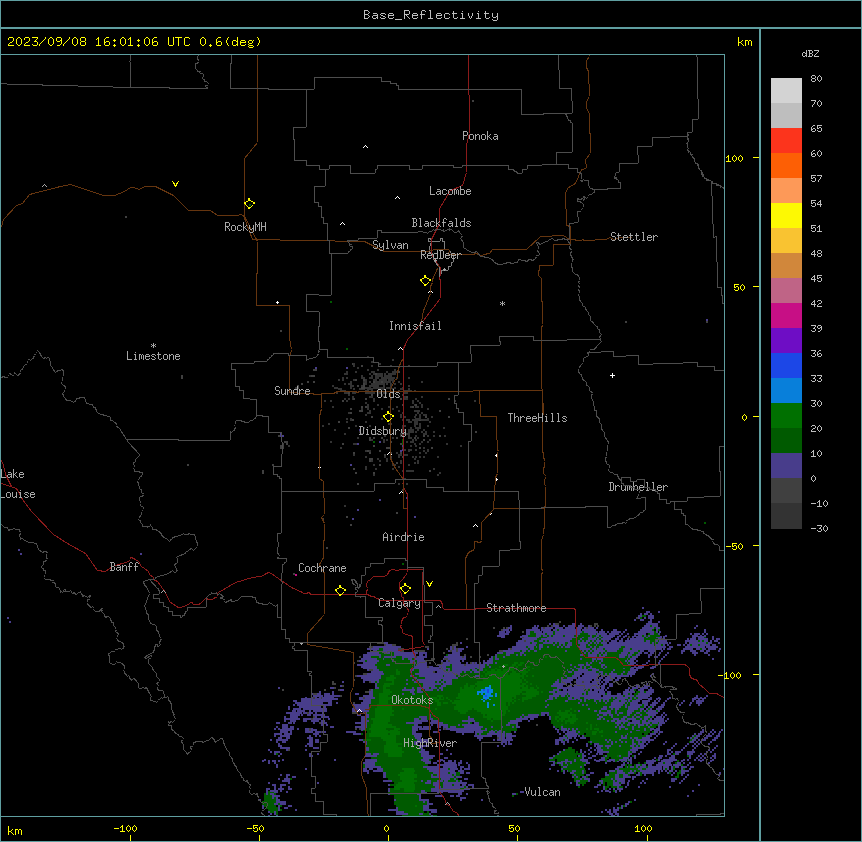Click the Sylvan label

click(390, 245)
